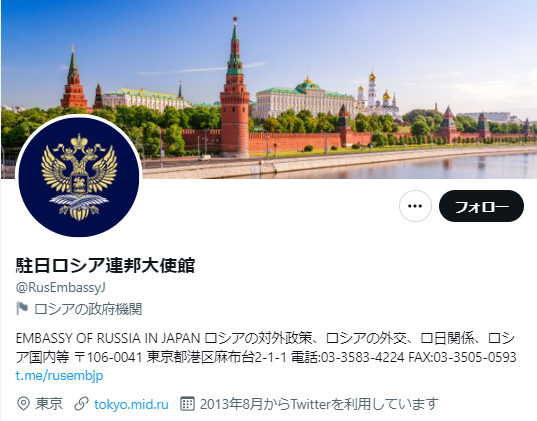
Task: Click the calendar icon beside join date
Action: [187, 404]
